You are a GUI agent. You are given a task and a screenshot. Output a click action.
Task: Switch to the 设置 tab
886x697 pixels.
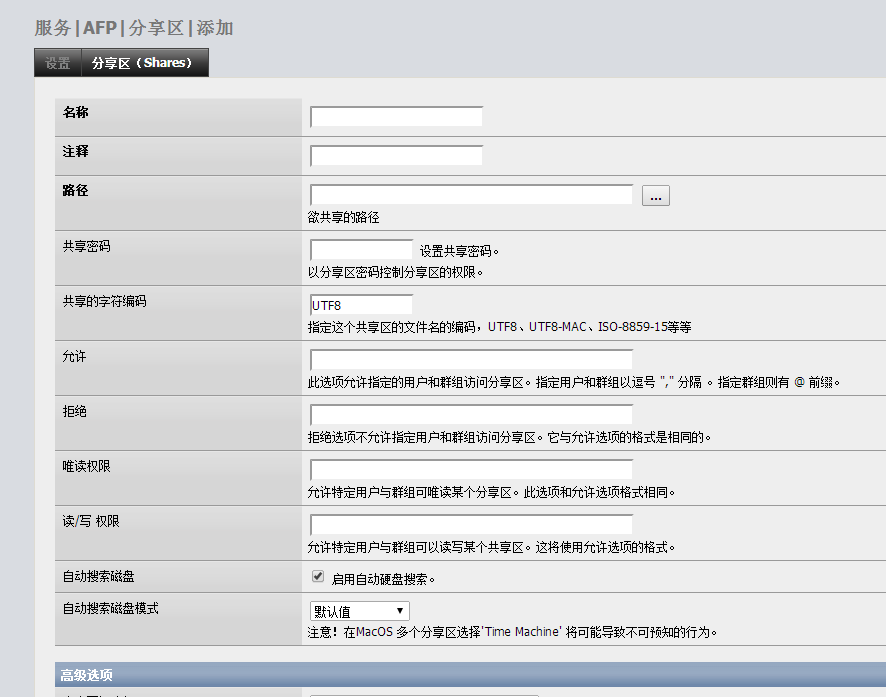57,63
